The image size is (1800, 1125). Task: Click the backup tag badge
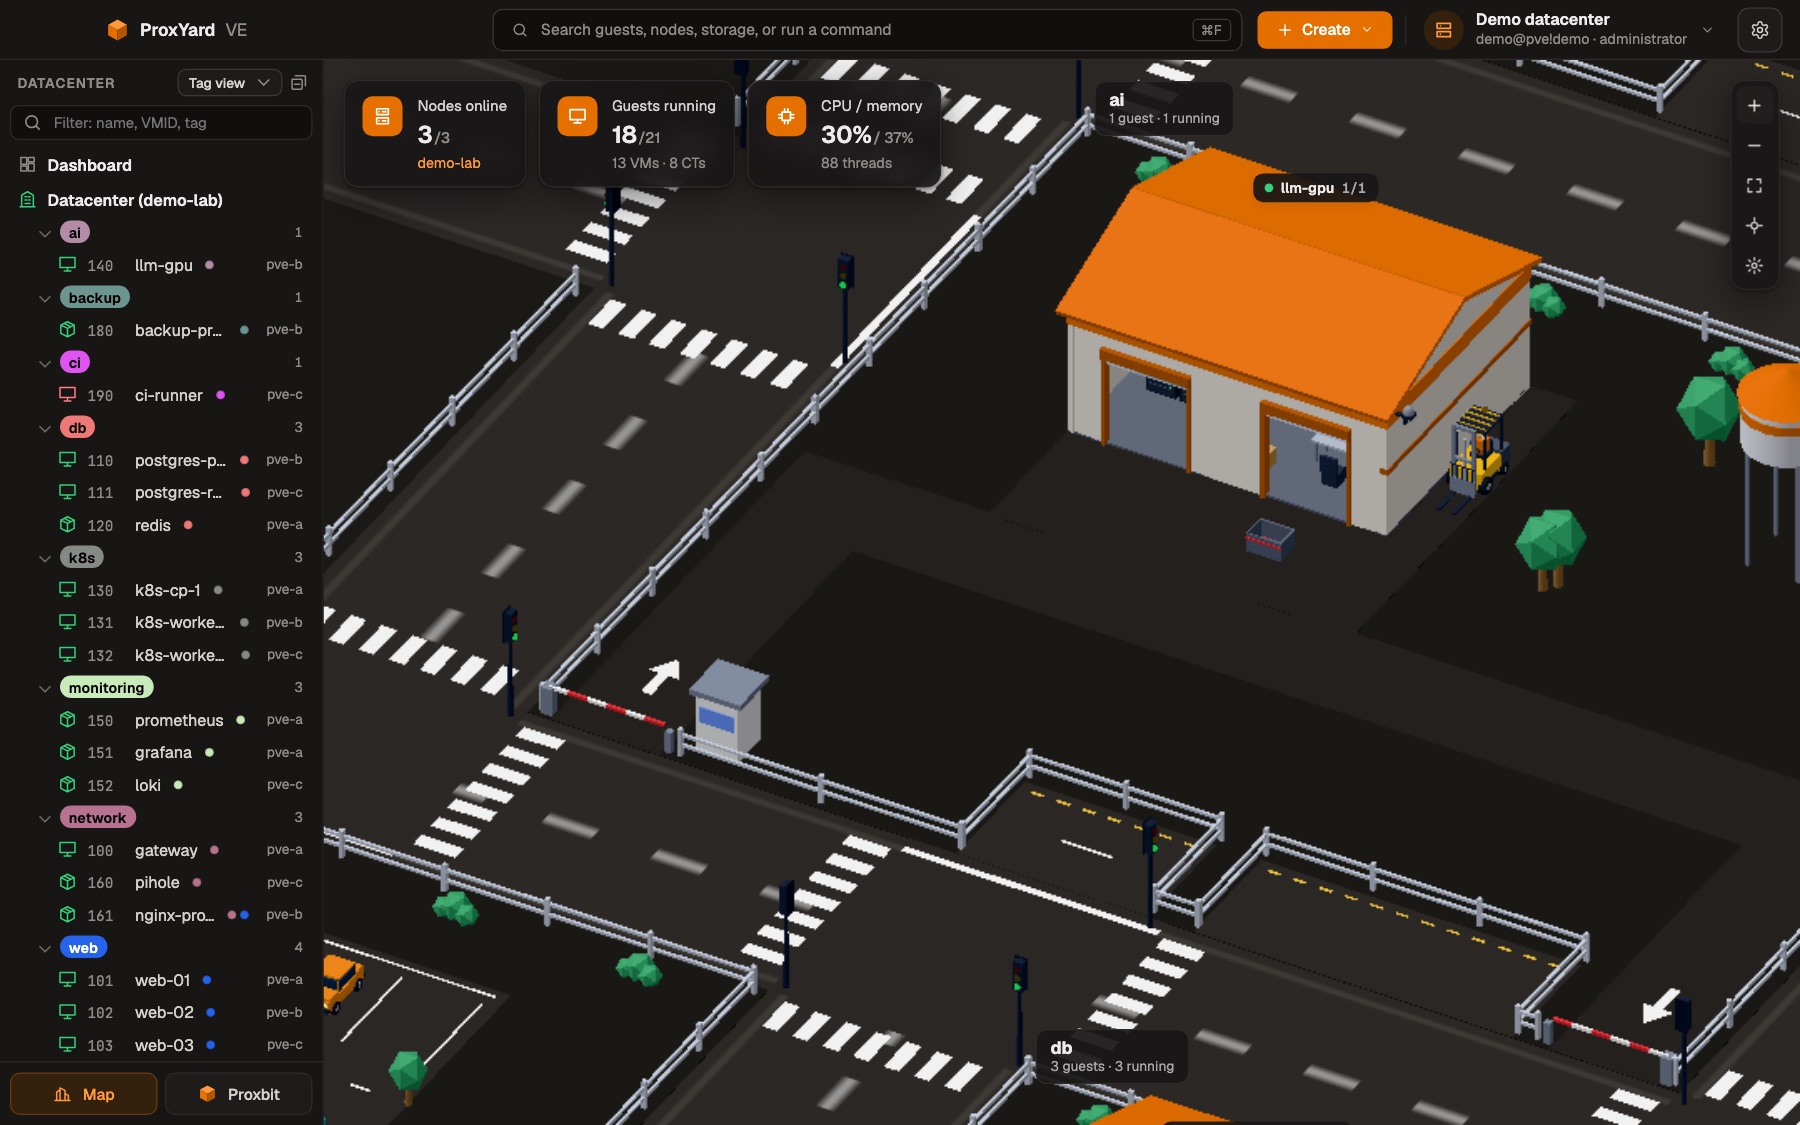pyautogui.click(x=95, y=298)
